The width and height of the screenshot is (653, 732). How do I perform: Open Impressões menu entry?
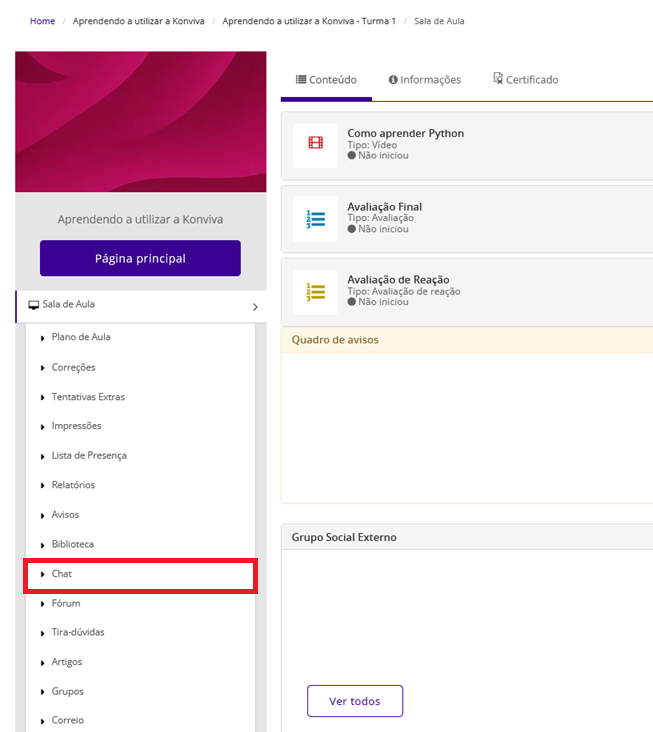76,426
